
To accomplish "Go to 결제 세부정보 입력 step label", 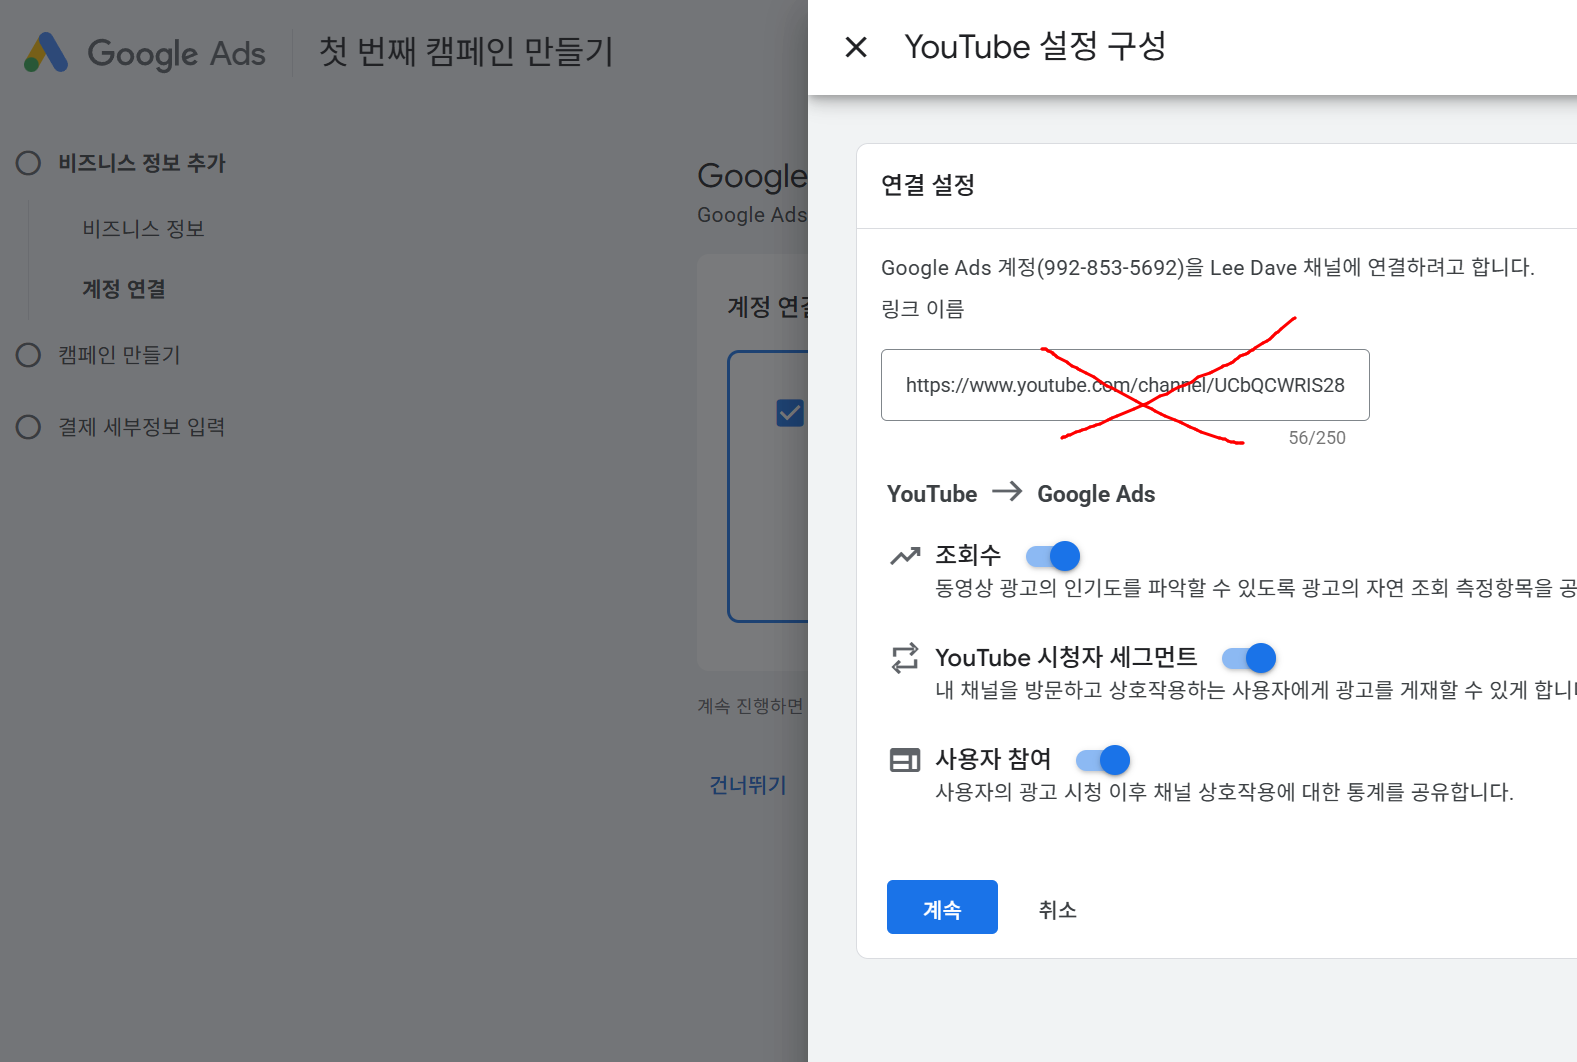I will (141, 427).
